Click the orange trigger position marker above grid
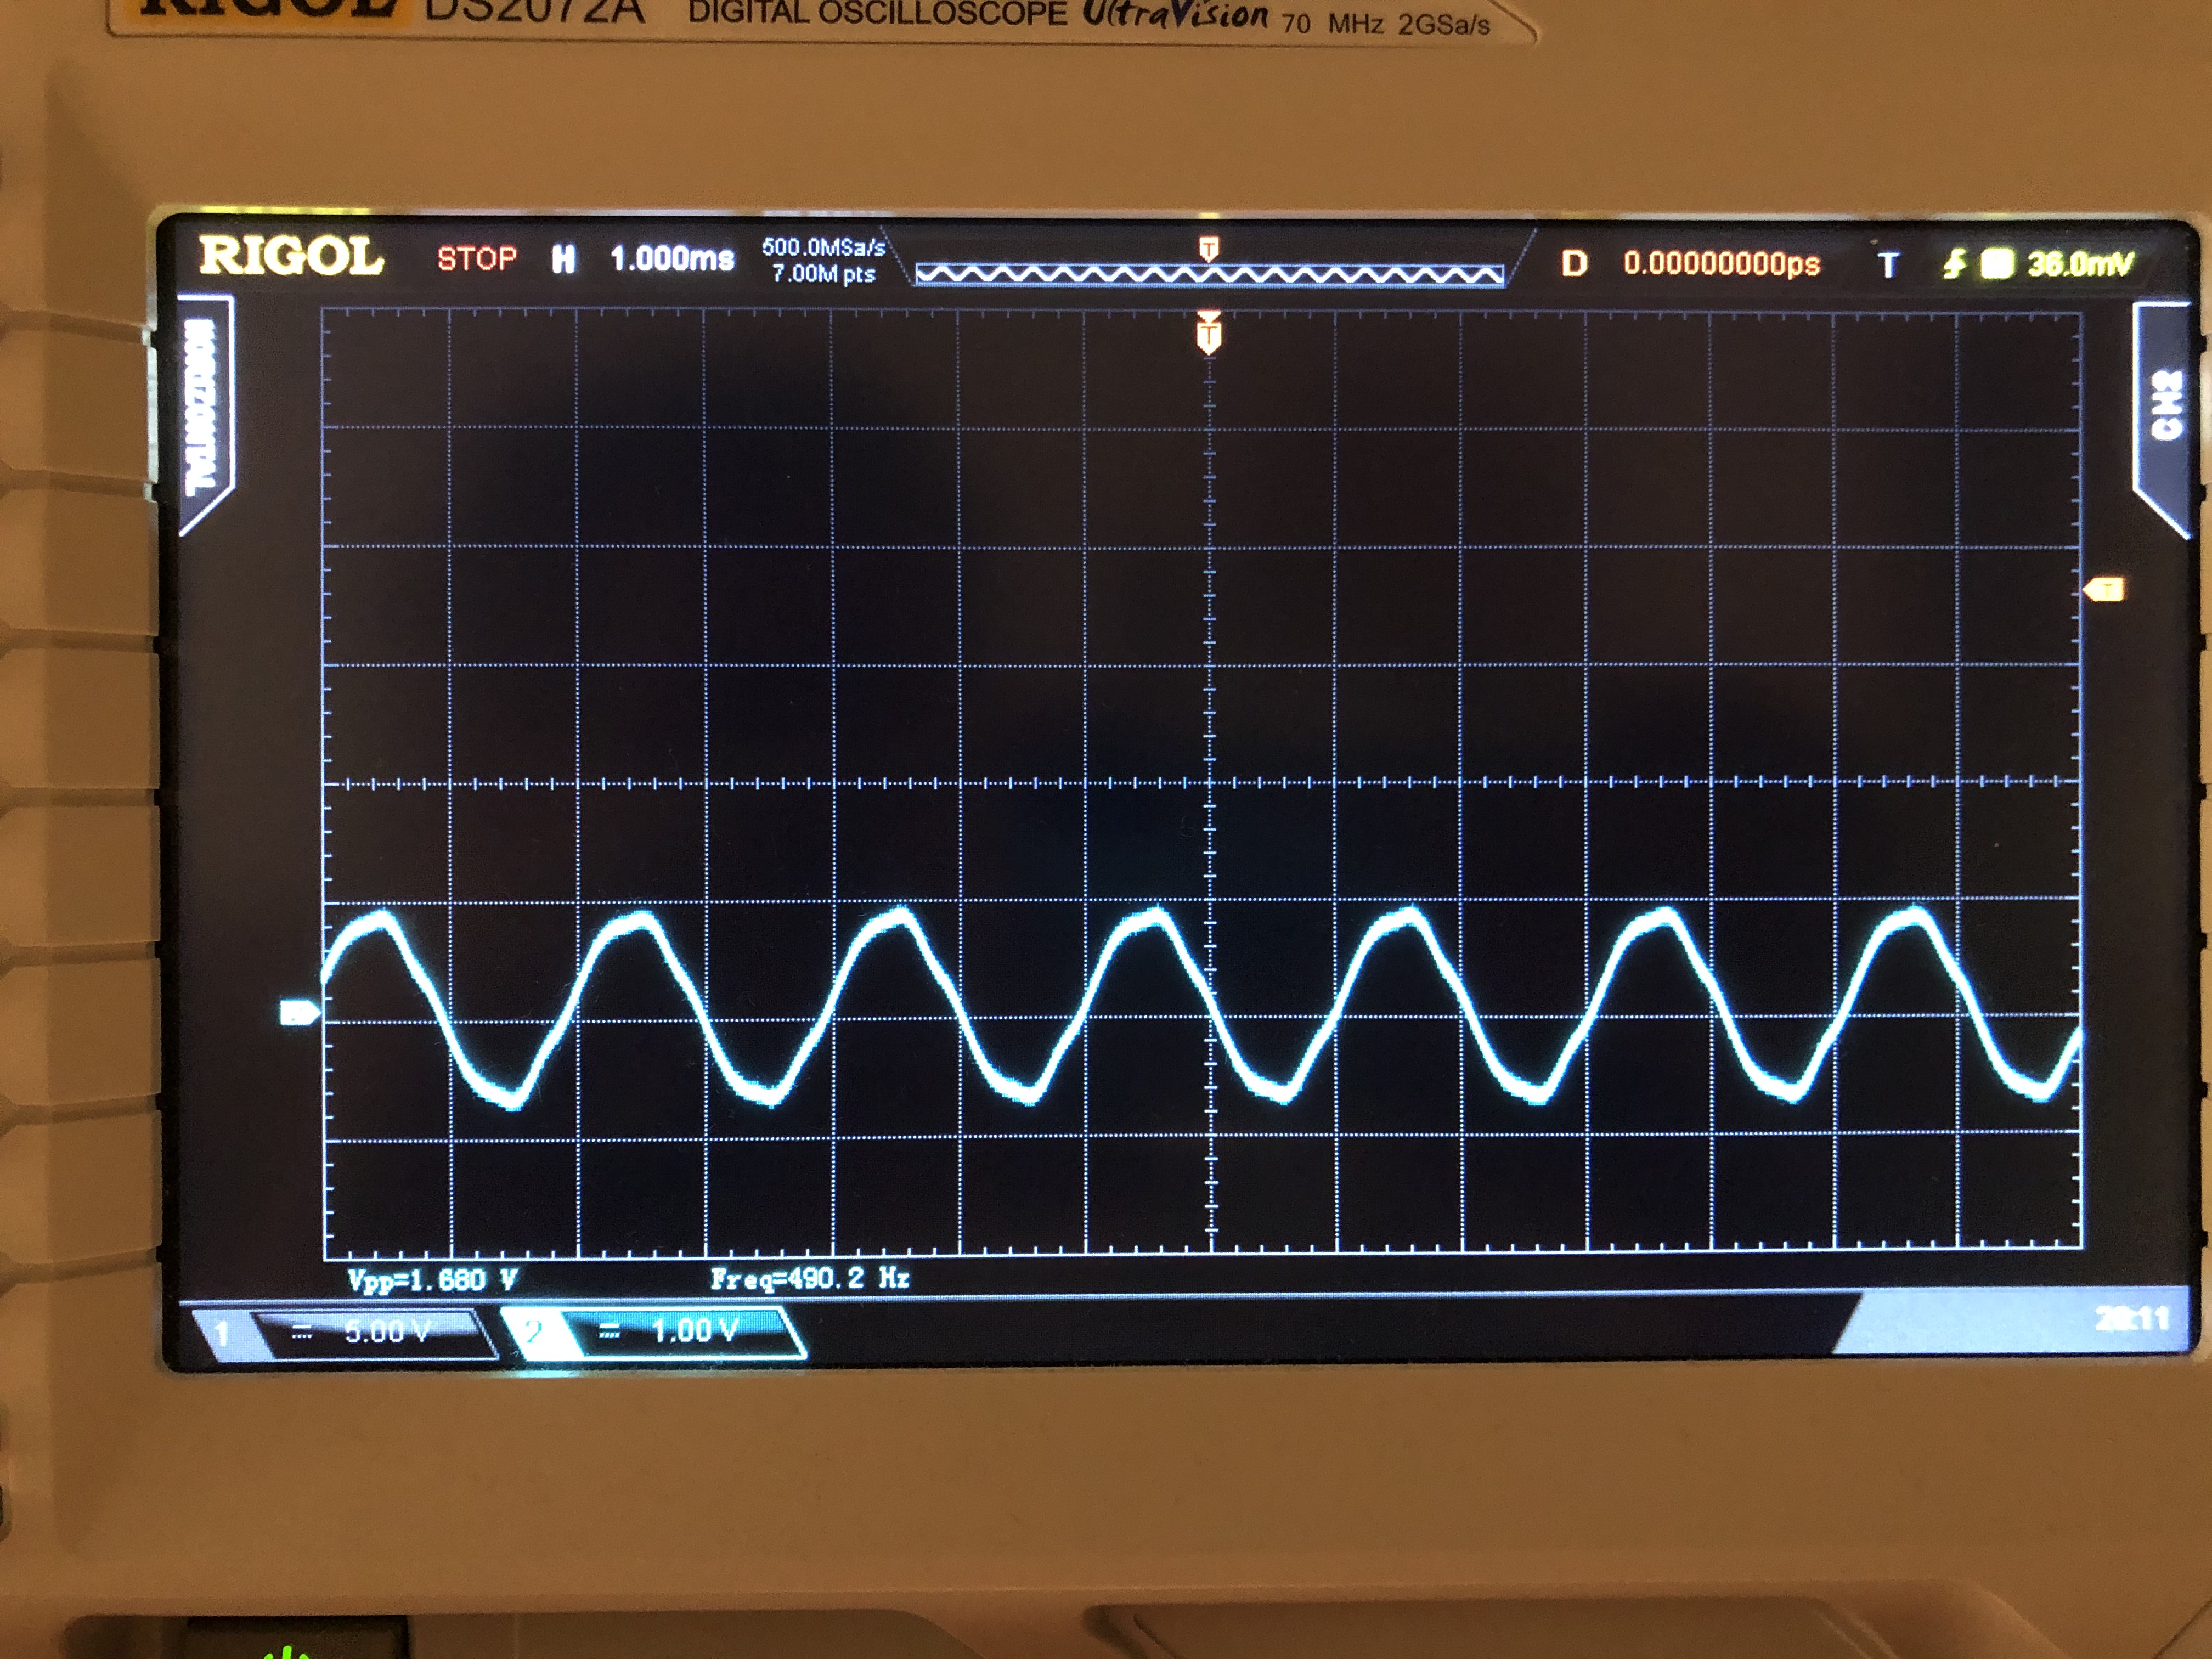The height and width of the screenshot is (1659, 2212). click(x=1209, y=332)
